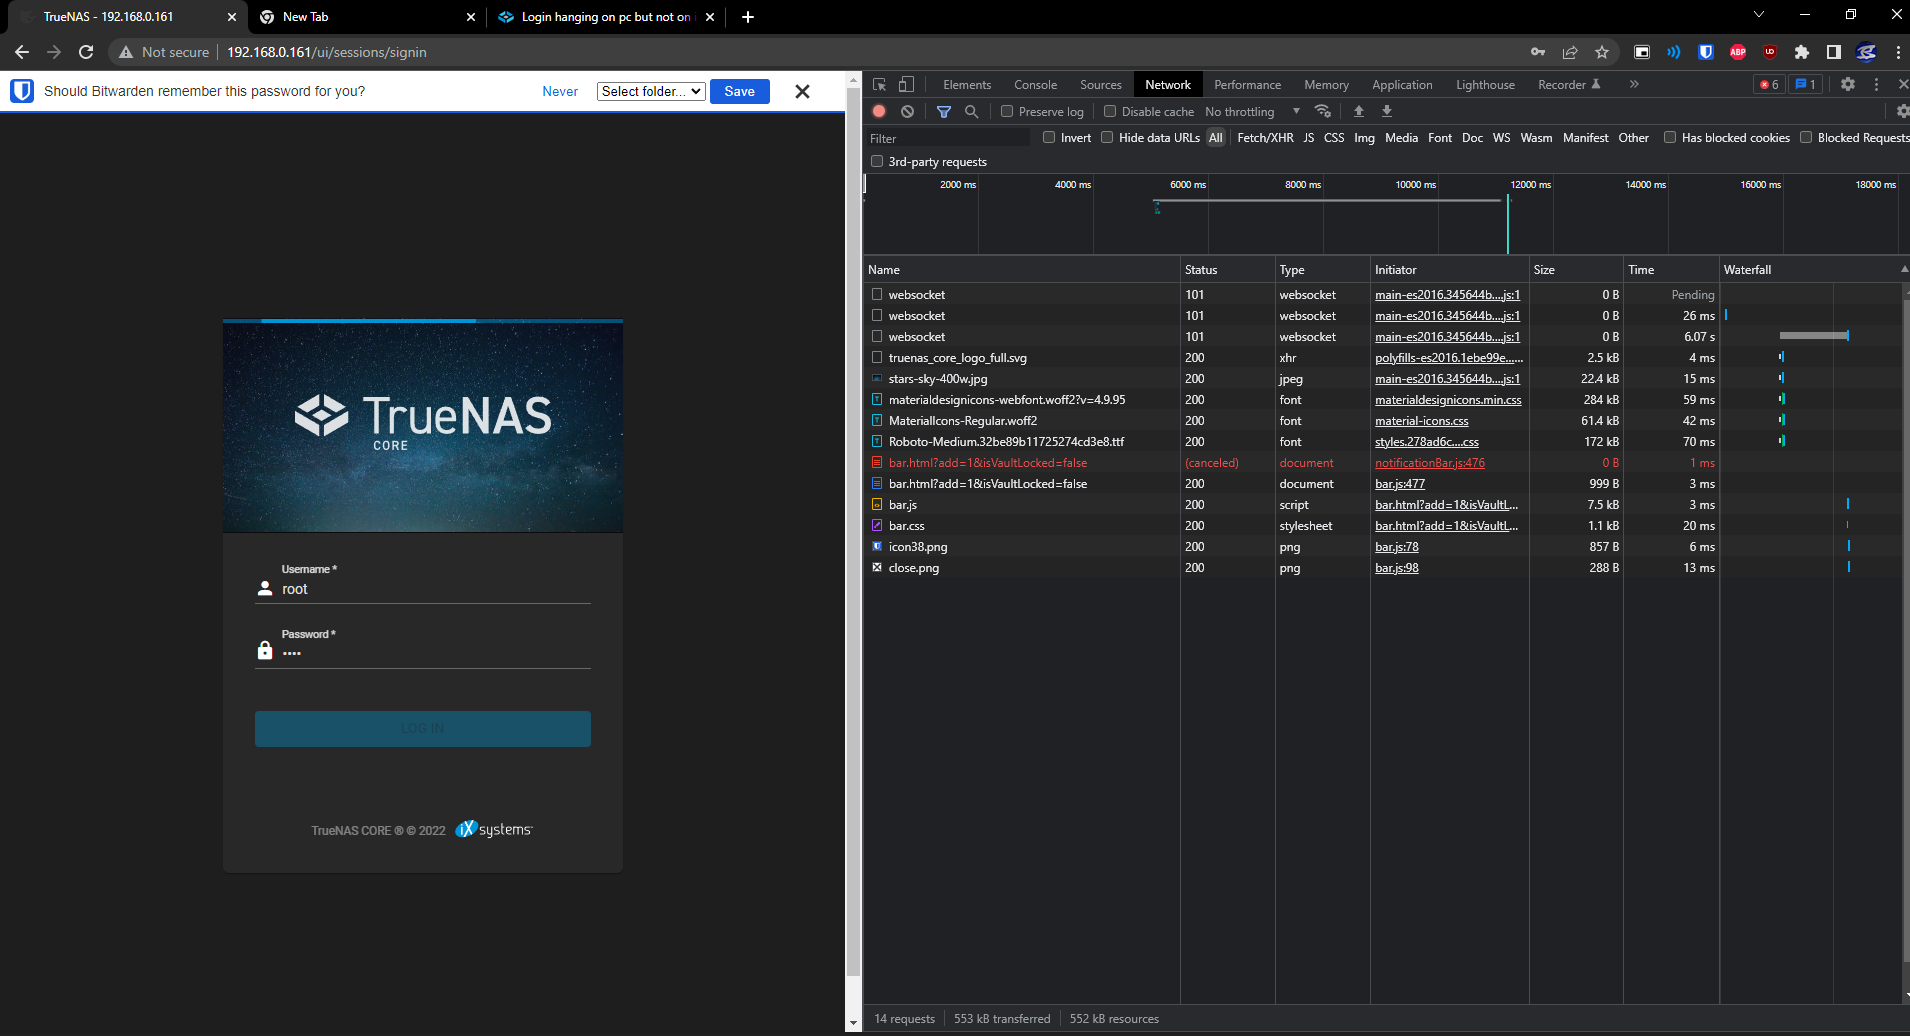Screen dimensions: 1910x1036
Task: Open the network search magnifier
Action: [971, 111]
